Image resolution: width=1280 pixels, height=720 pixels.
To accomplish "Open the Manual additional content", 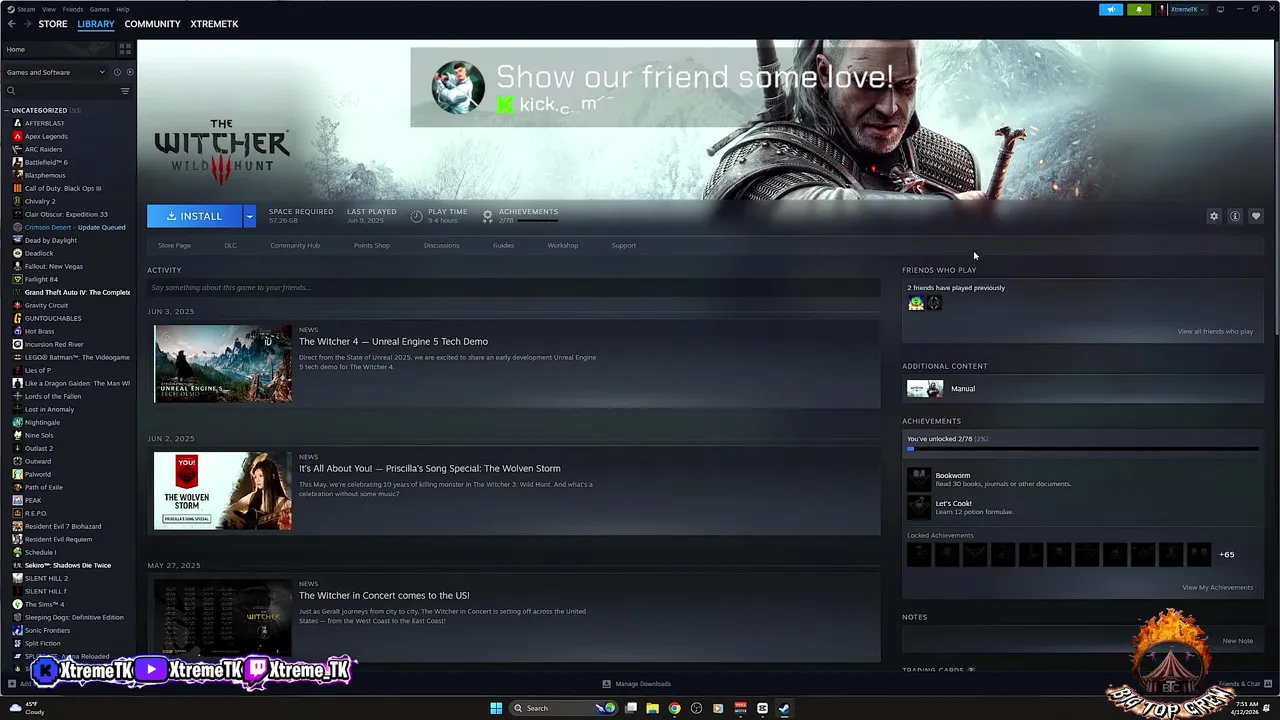I will pos(1084,389).
